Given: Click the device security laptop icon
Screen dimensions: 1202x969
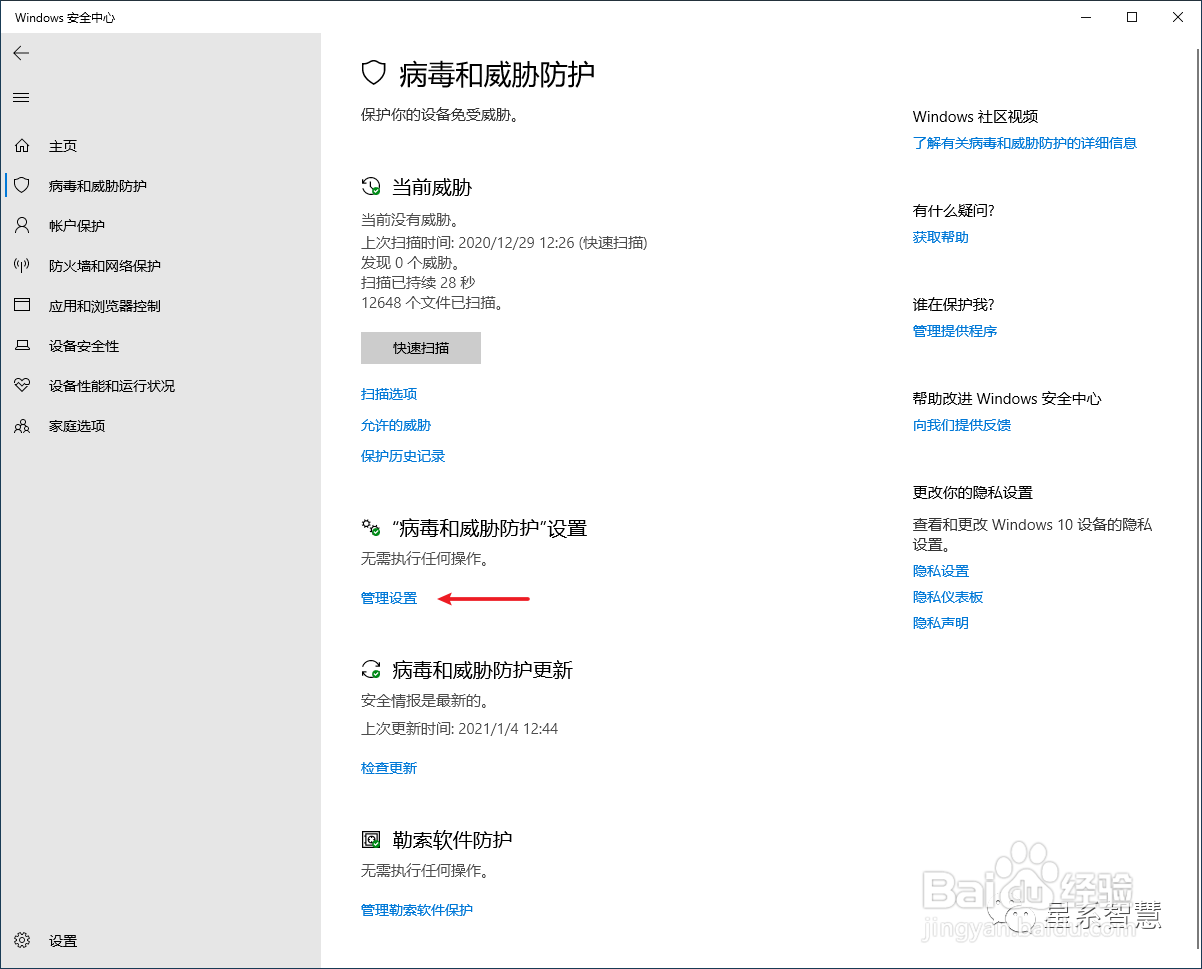Looking at the screenshot, I should point(22,346).
